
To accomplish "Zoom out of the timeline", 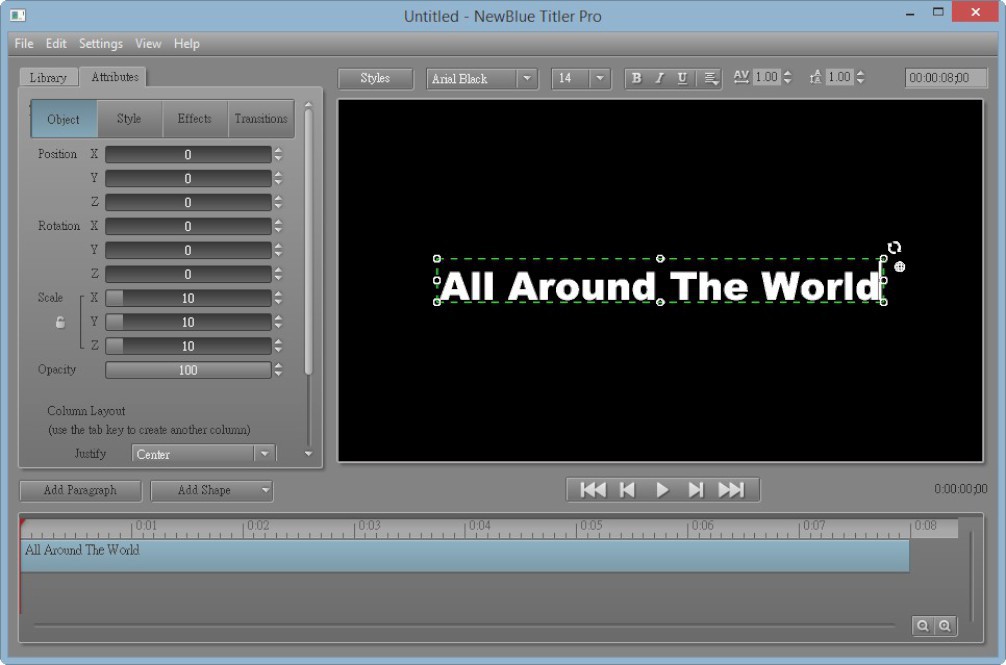I will click(923, 626).
